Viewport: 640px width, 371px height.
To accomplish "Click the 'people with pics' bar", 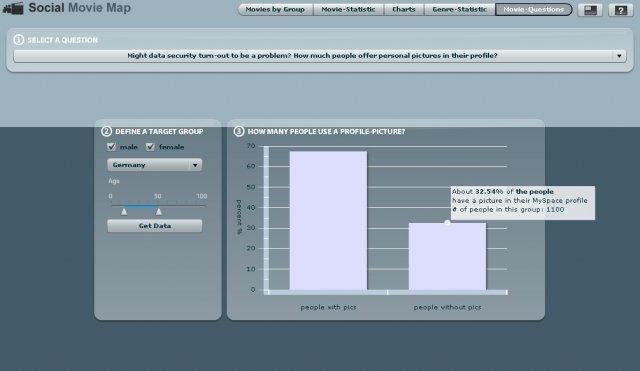I will tap(328, 220).
